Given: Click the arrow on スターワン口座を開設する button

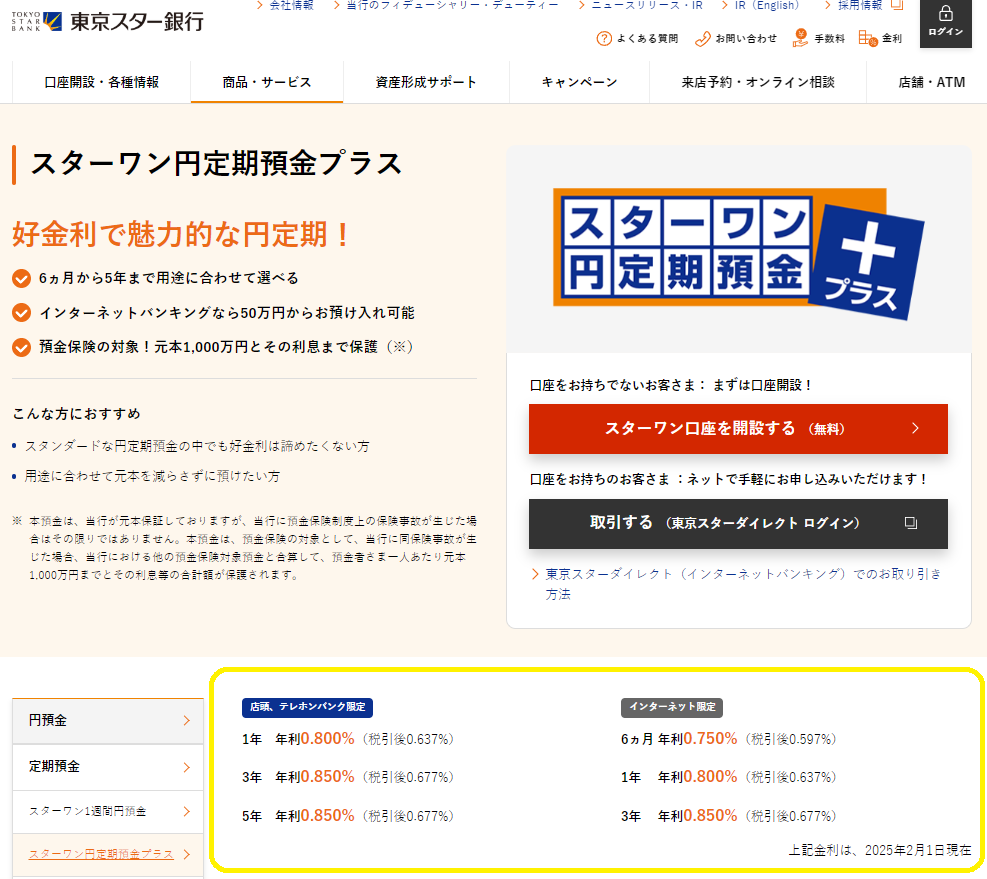Looking at the screenshot, I should click(x=915, y=428).
